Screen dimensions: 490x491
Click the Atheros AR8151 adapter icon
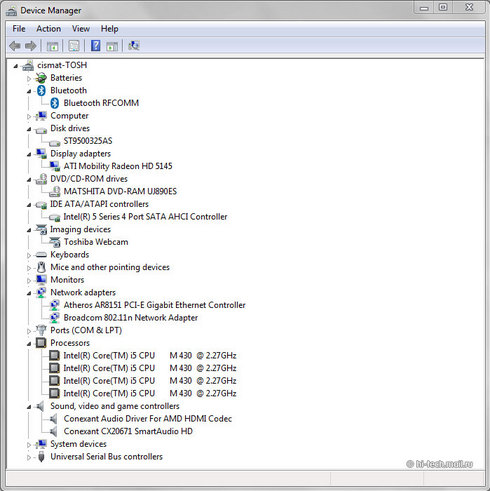tap(55, 305)
